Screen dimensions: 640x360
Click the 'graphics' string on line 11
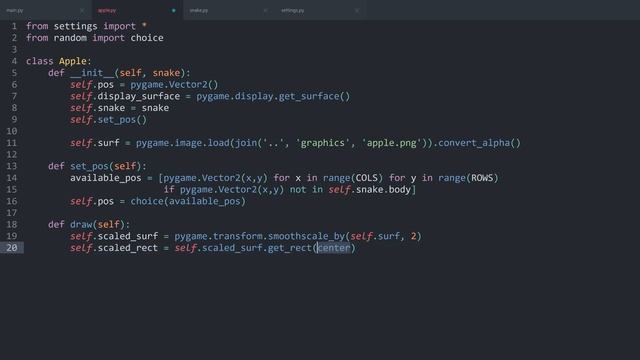(x=322, y=143)
